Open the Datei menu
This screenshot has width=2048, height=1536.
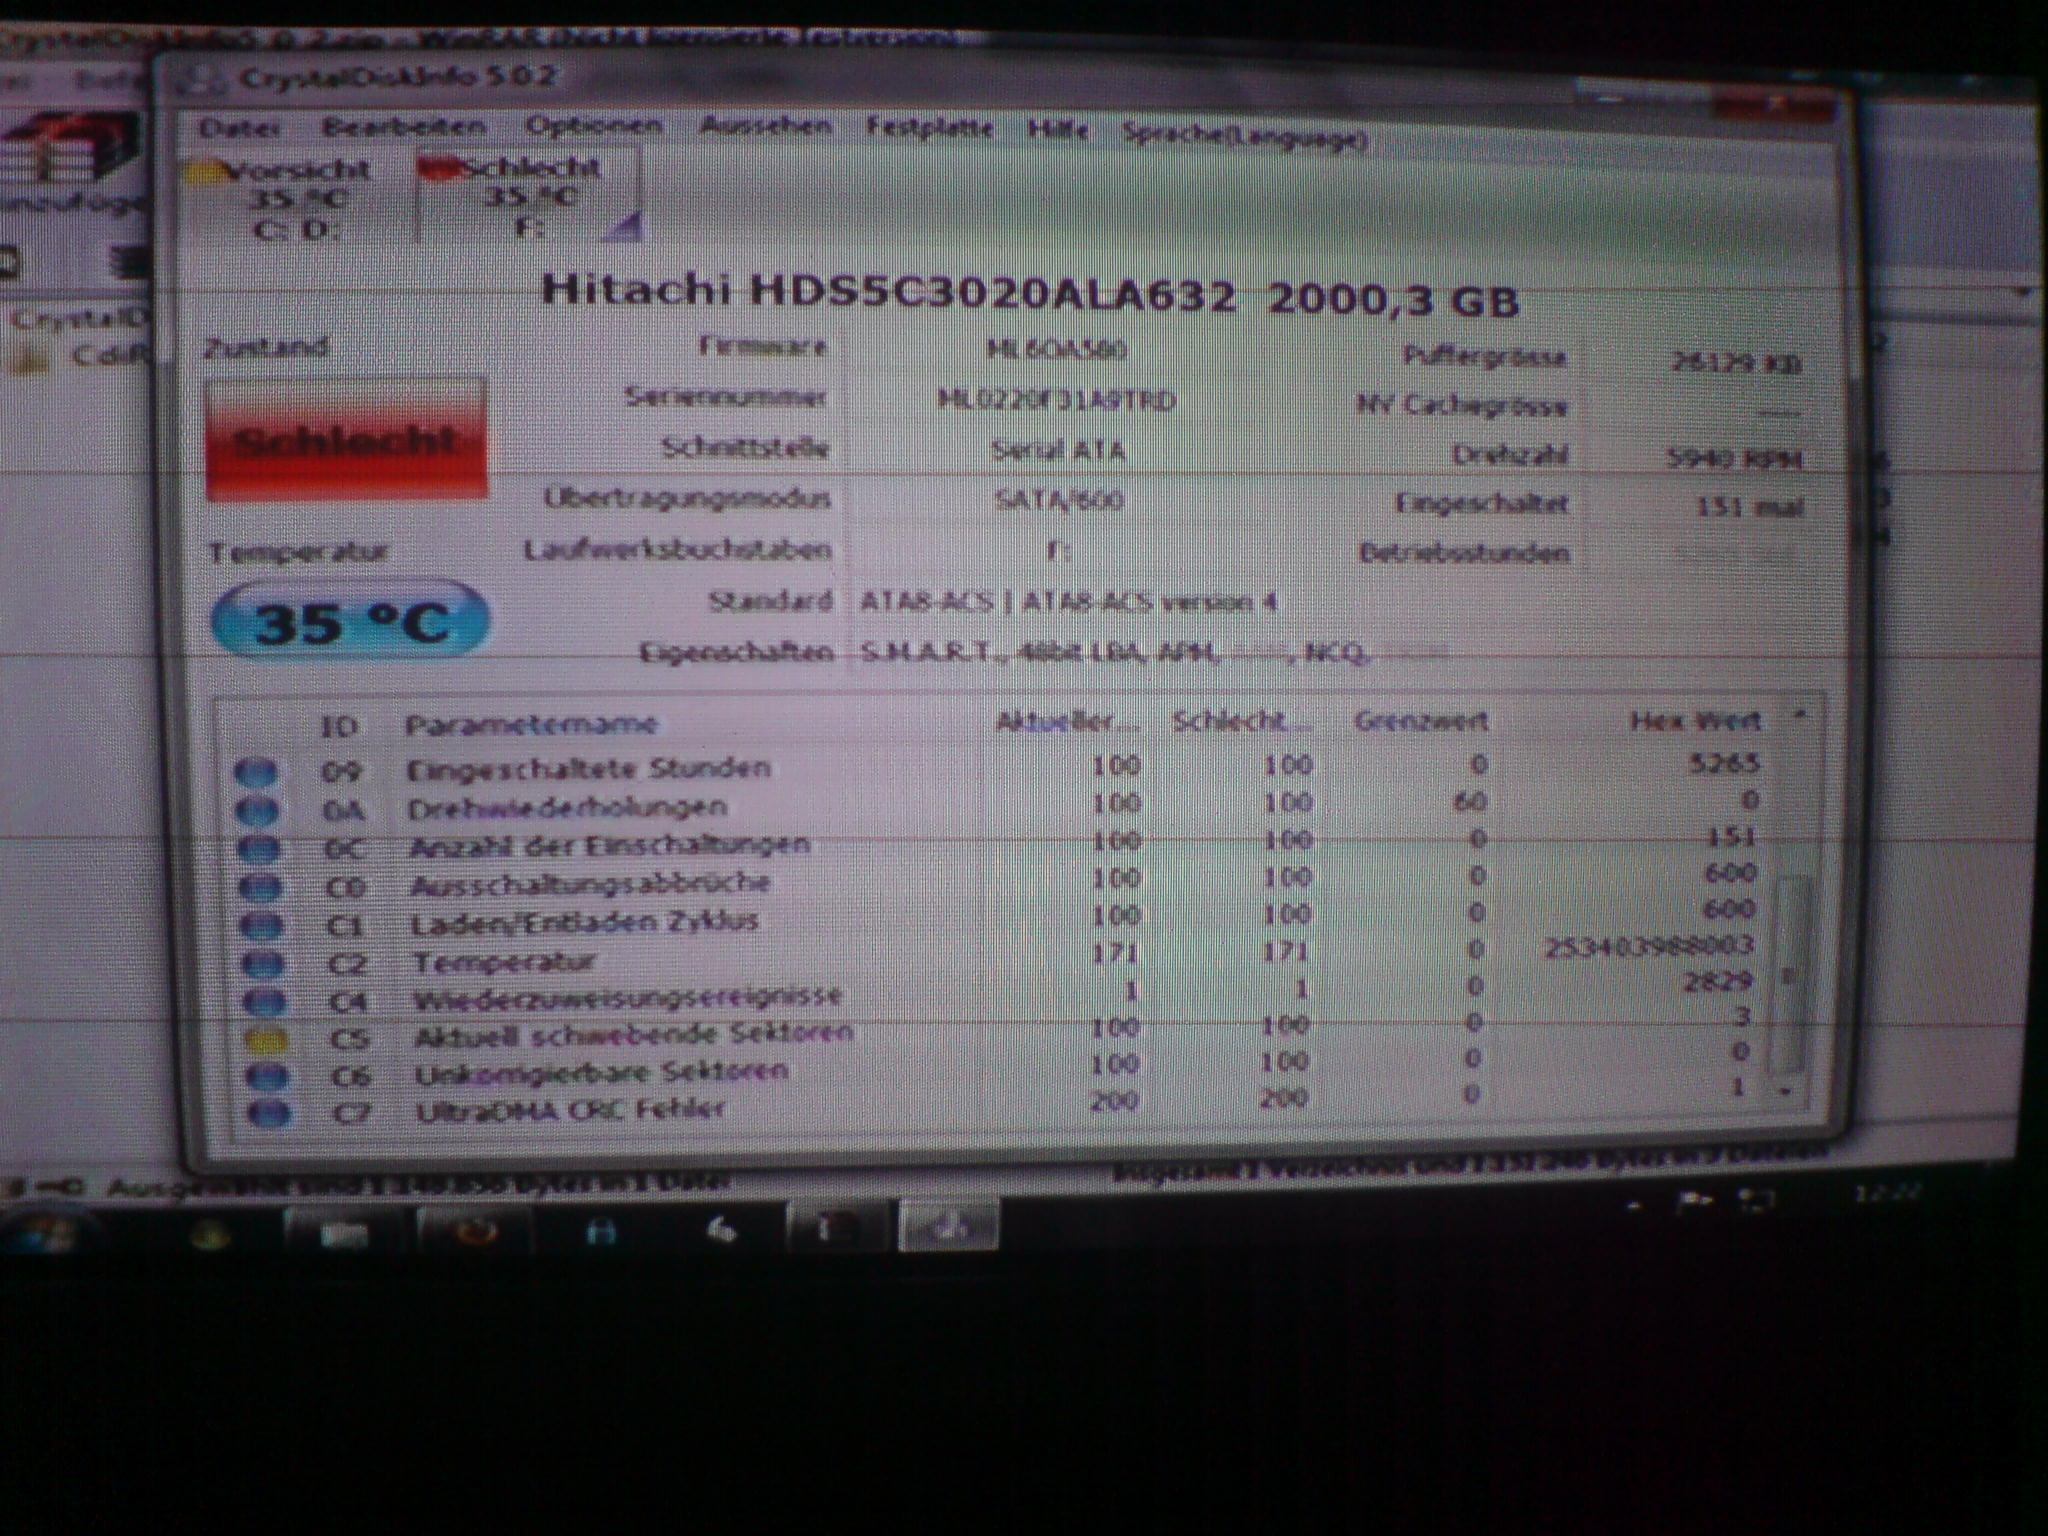pyautogui.click(x=239, y=128)
